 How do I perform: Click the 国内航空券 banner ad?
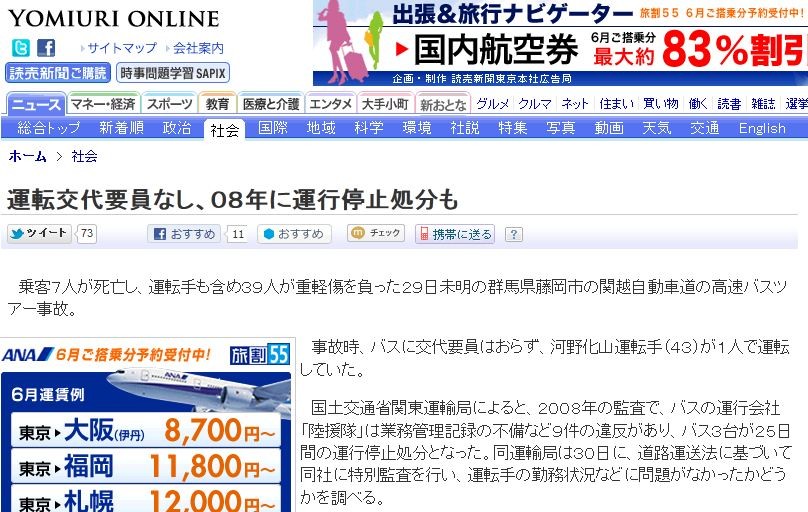(x=560, y=43)
